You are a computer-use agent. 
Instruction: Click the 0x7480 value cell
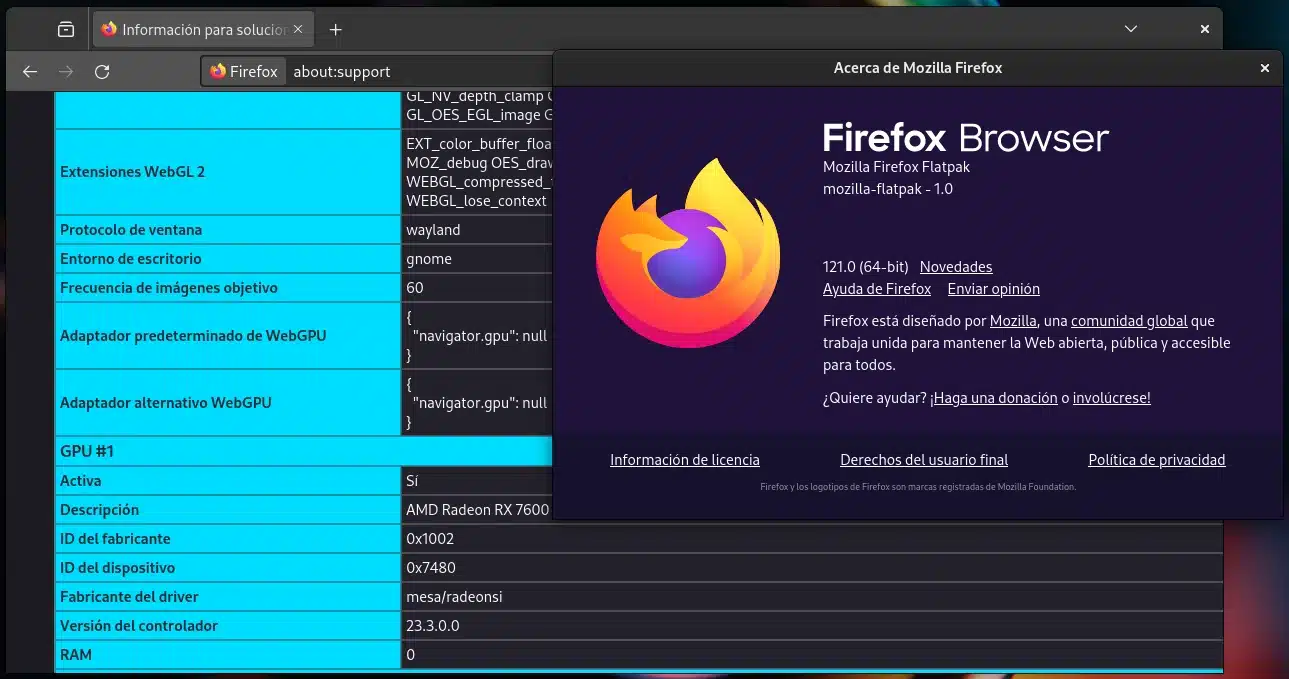coord(812,568)
